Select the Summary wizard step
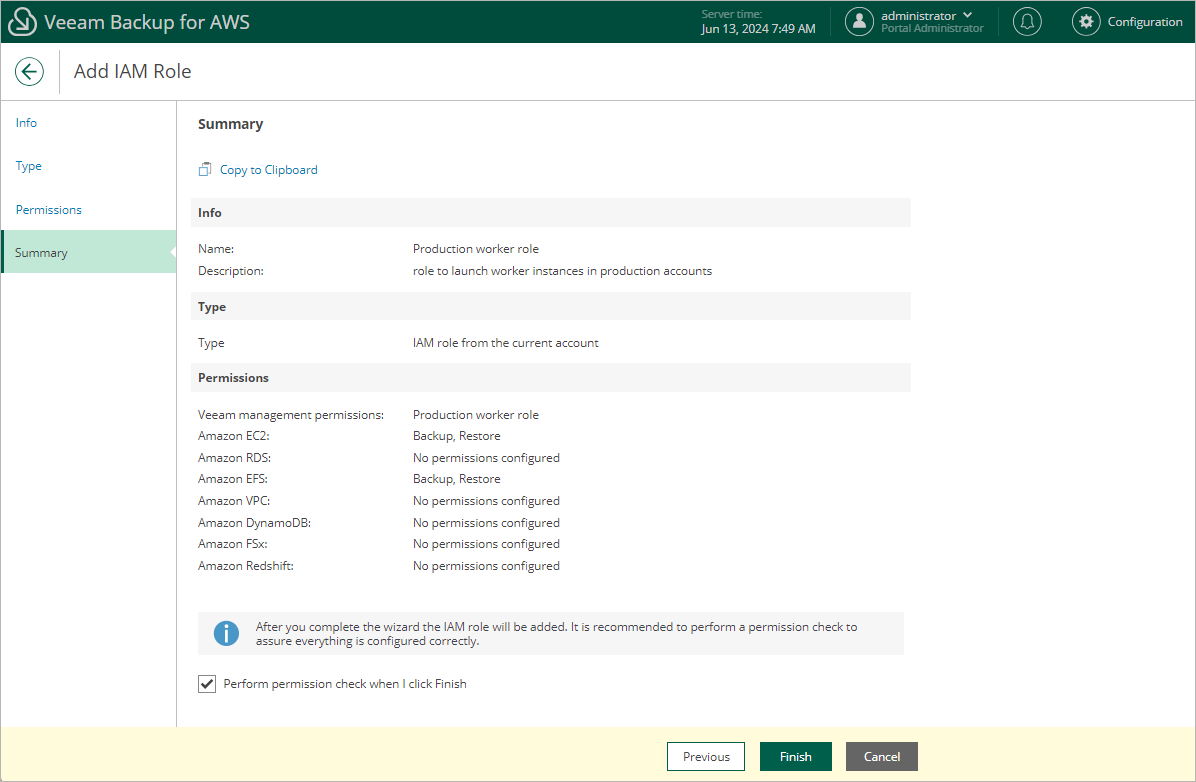Screen dimensions: 1196x782 tap(88, 252)
